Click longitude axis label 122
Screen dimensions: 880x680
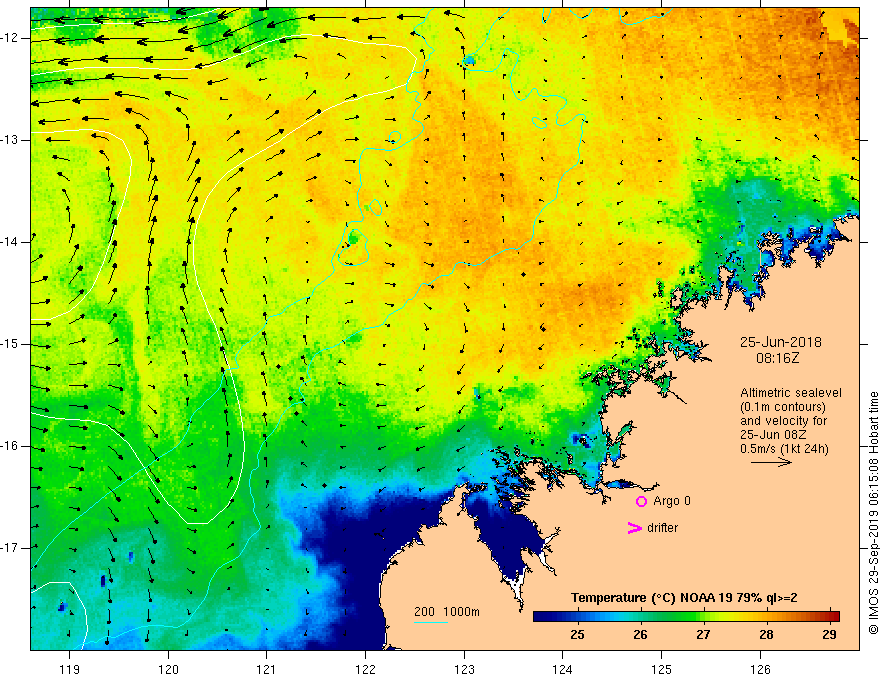pyautogui.click(x=365, y=669)
